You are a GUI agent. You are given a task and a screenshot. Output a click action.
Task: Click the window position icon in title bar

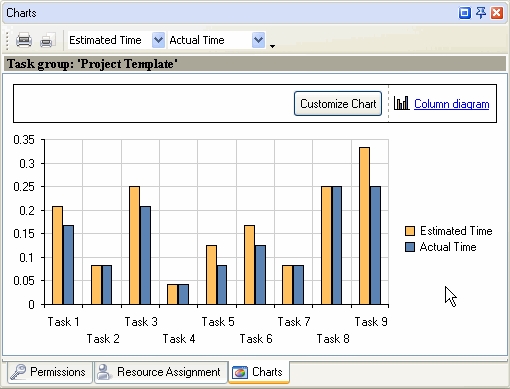pos(465,13)
